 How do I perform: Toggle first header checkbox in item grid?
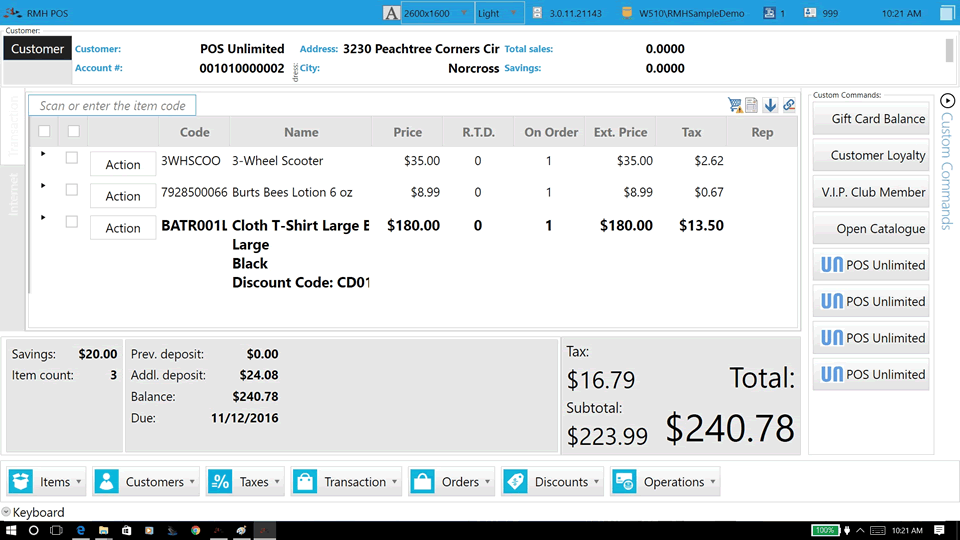tap(44, 131)
